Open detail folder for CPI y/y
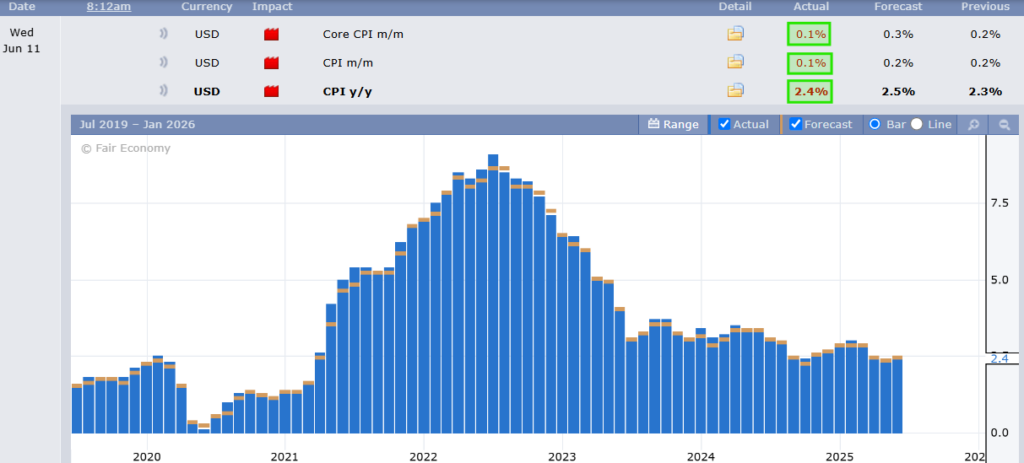 click(x=735, y=91)
